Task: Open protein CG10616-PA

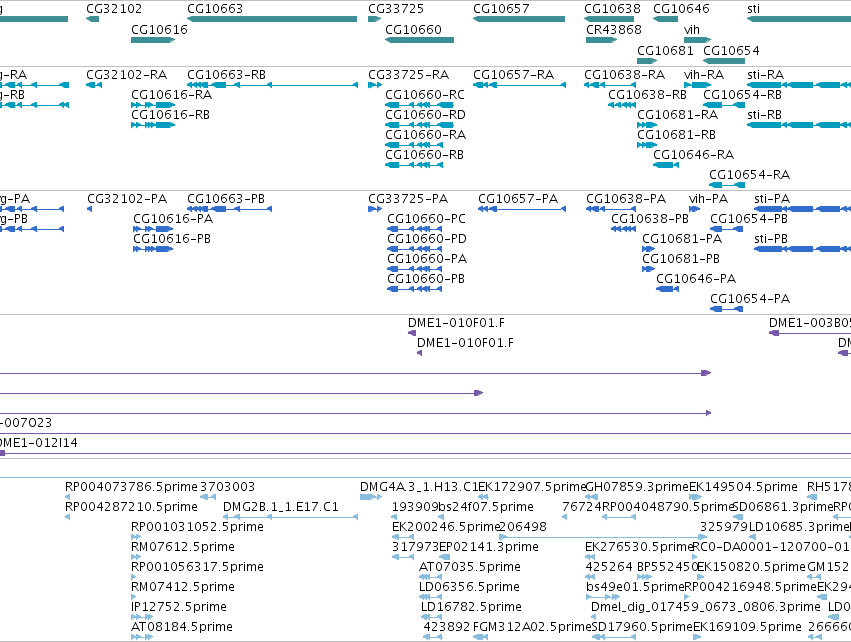Action: point(173,218)
